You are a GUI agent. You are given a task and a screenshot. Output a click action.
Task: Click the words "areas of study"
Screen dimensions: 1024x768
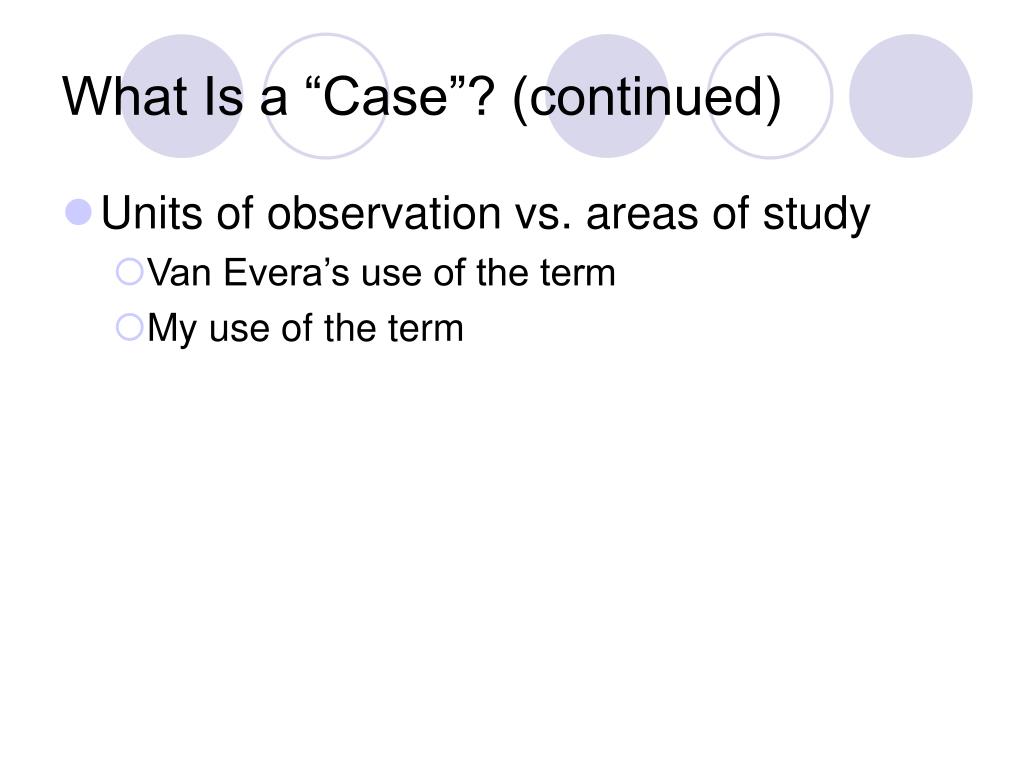728,214
